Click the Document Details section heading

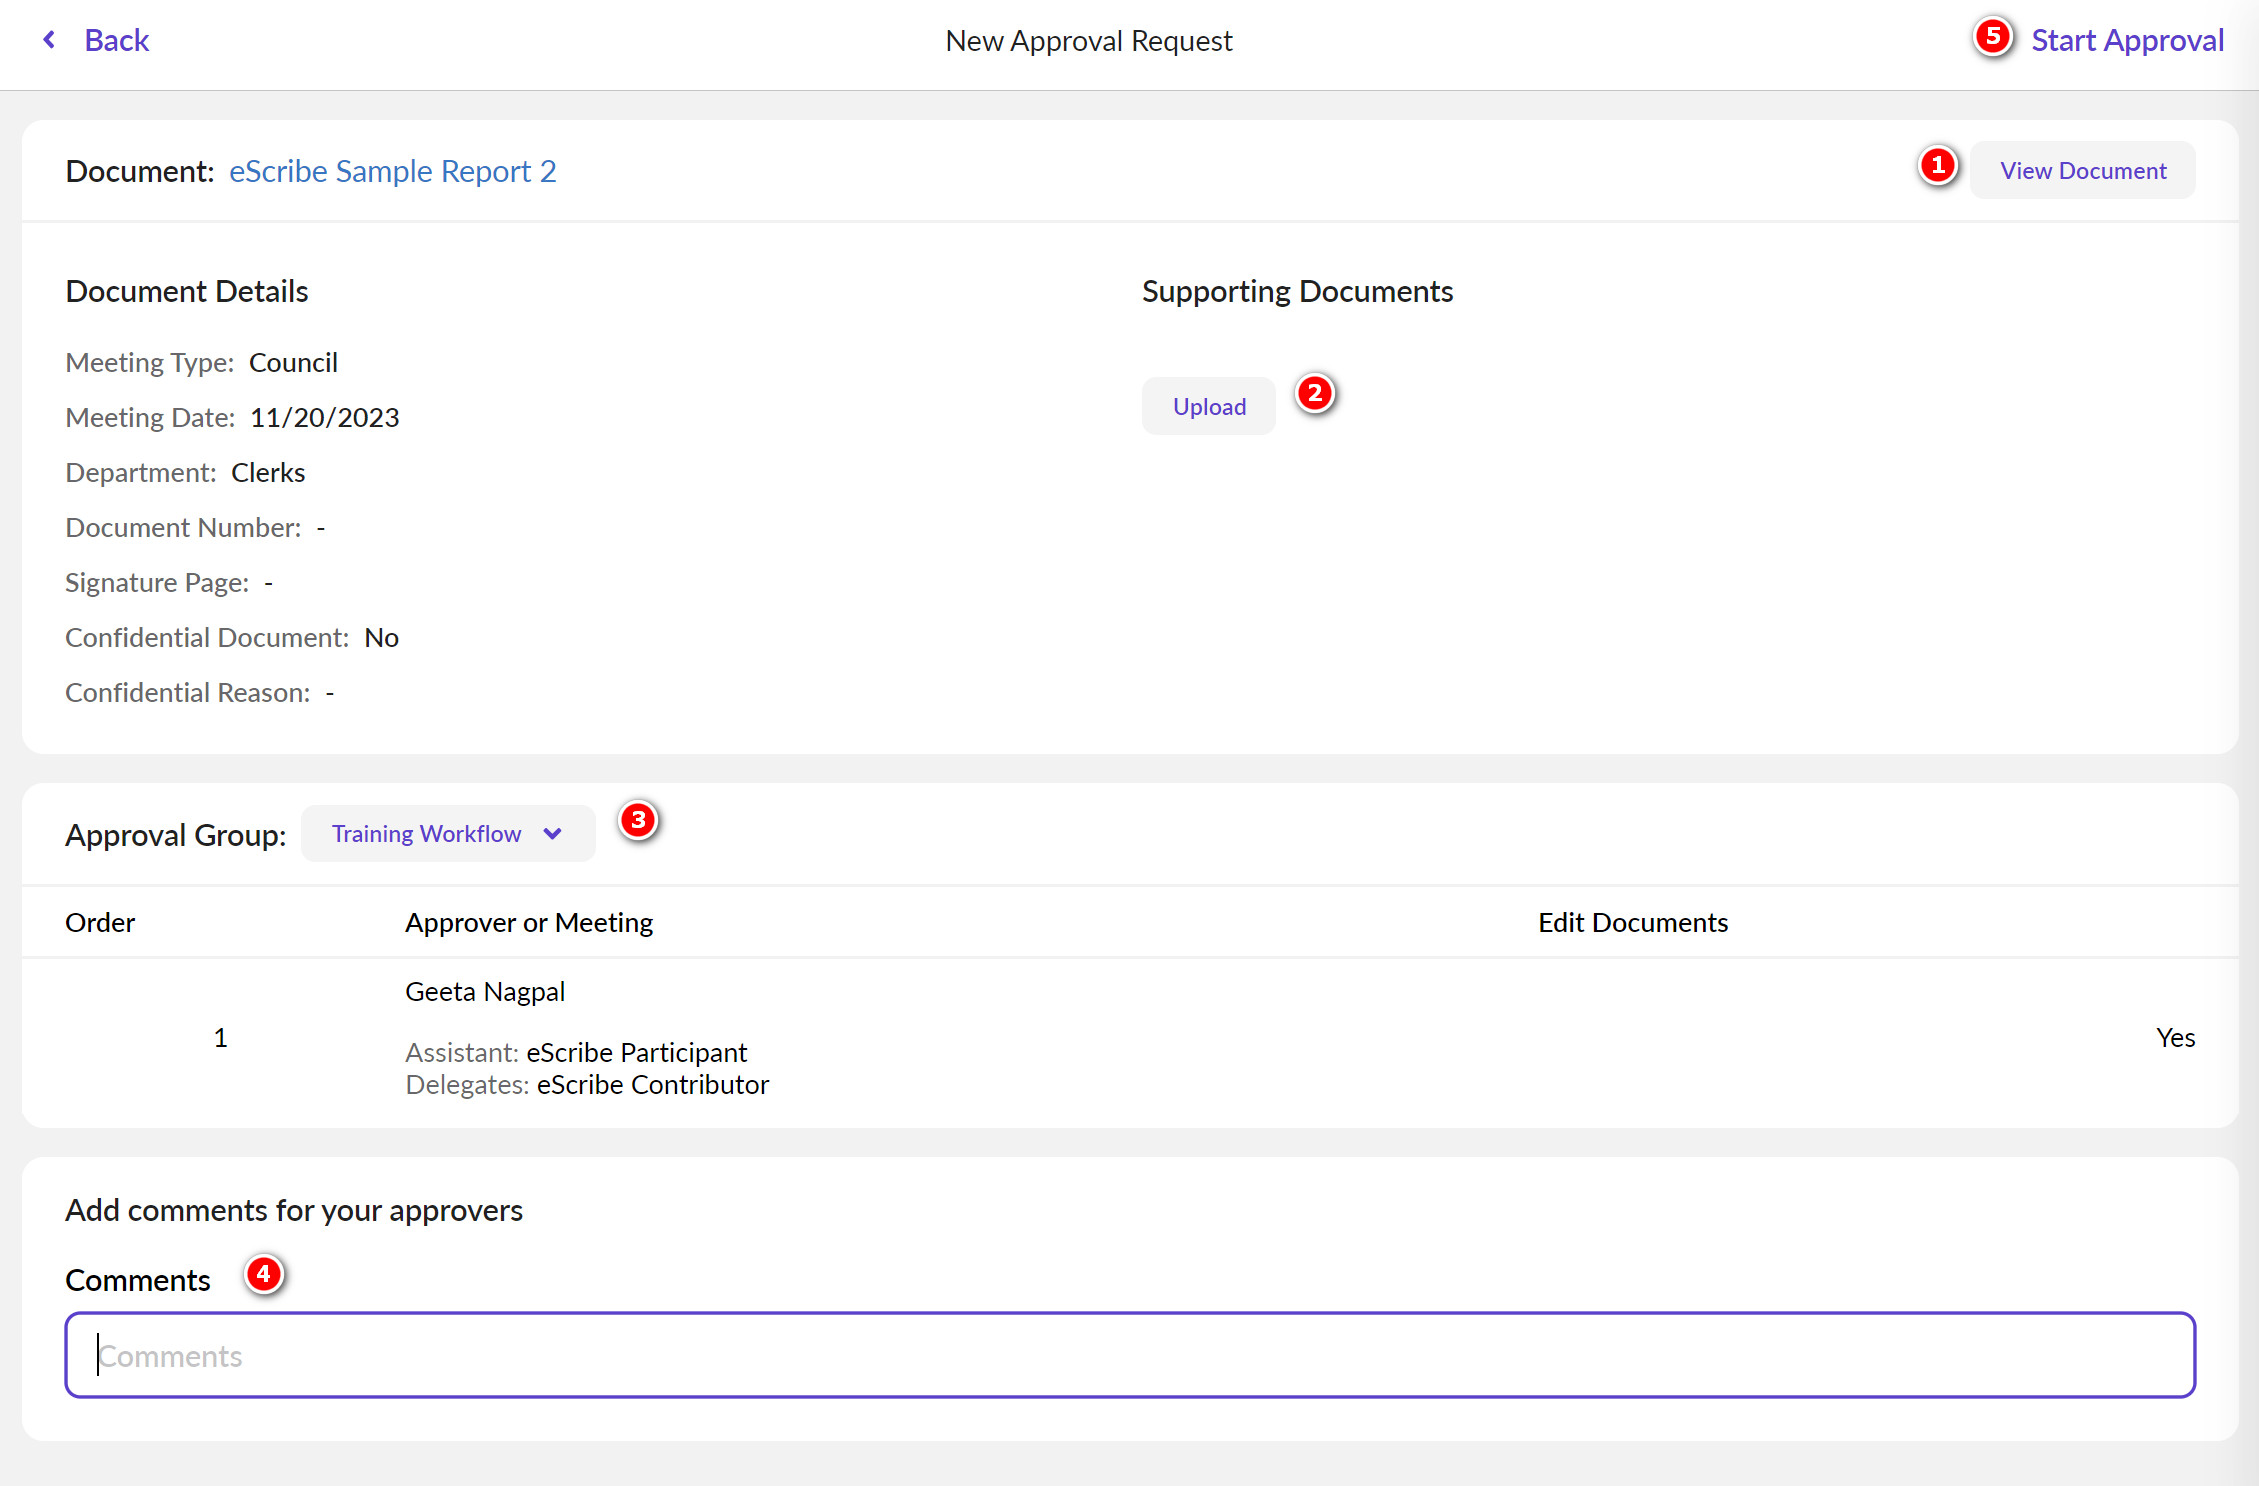186,291
